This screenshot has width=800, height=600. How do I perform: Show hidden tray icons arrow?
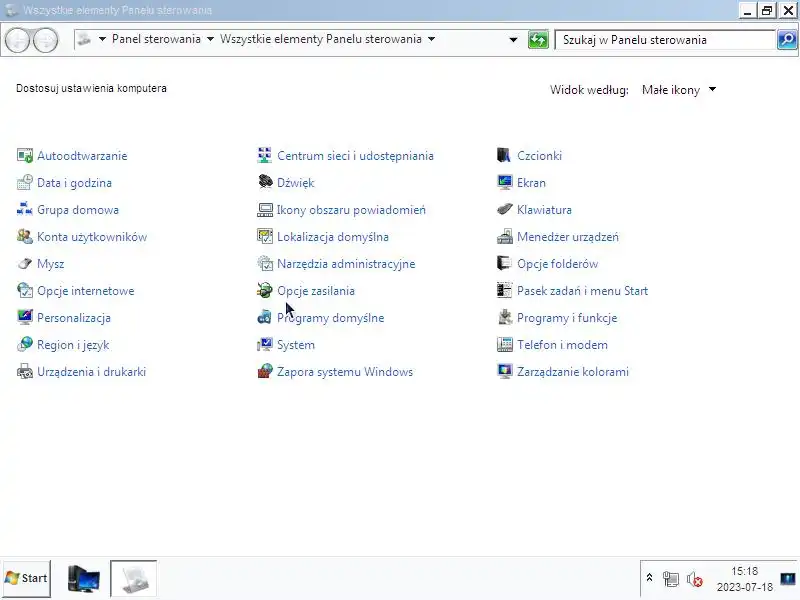pyautogui.click(x=649, y=578)
